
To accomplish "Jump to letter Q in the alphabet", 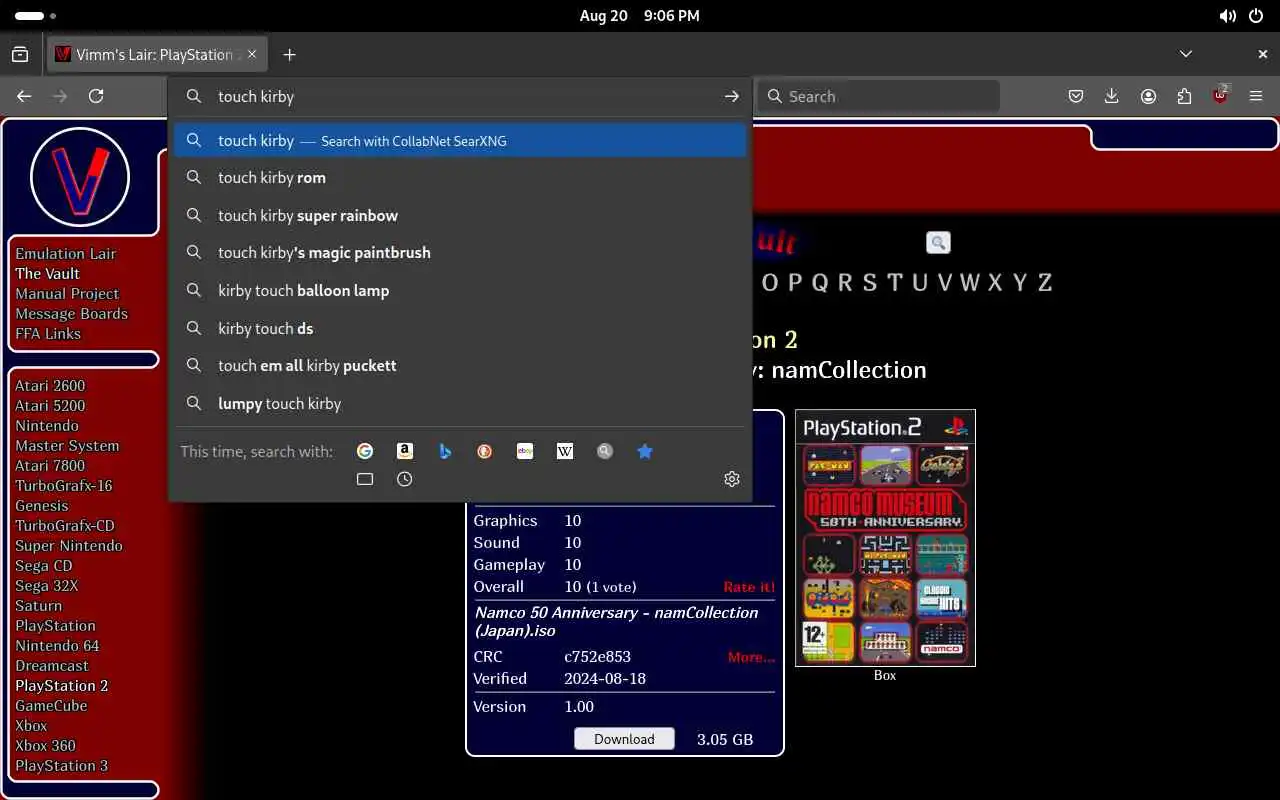I will coord(820,282).
